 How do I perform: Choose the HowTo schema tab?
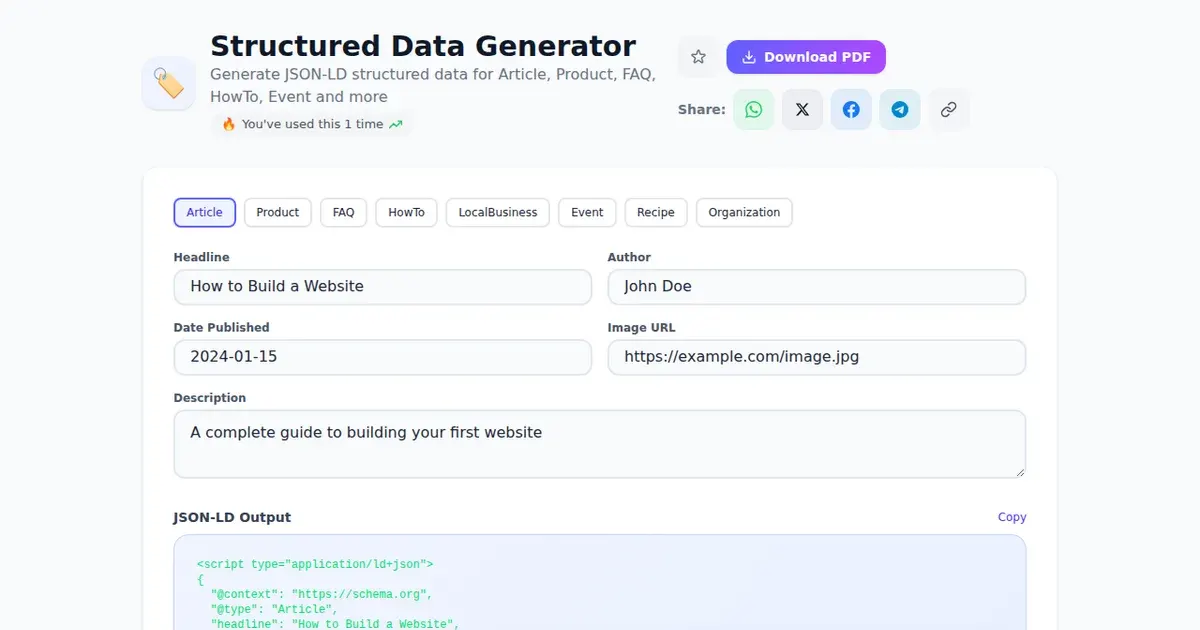(x=406, y=212)
